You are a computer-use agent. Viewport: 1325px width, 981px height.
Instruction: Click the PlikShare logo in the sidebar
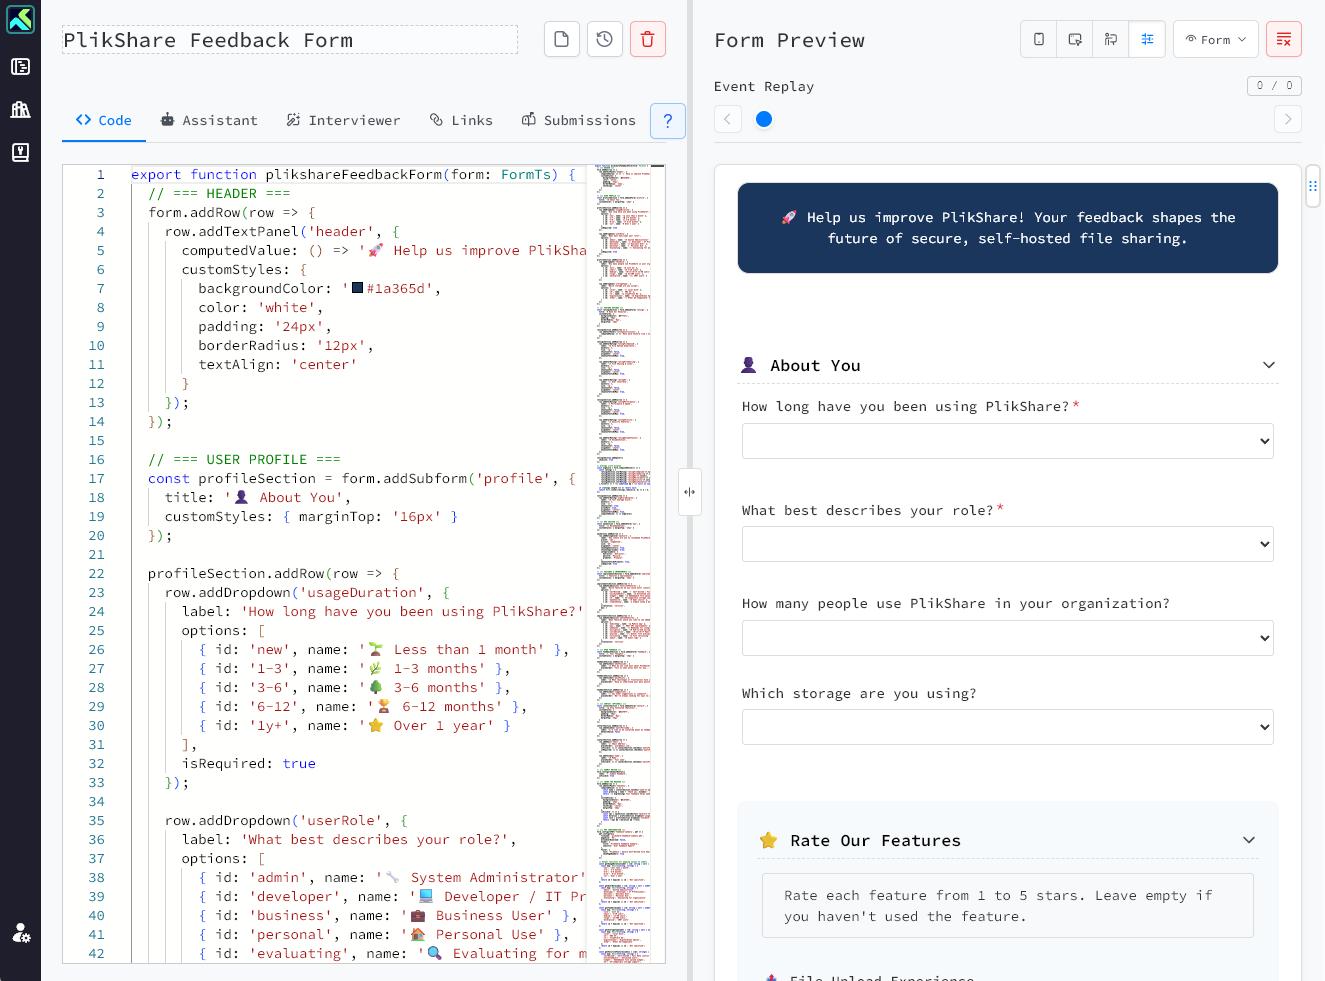pos(20,19)
